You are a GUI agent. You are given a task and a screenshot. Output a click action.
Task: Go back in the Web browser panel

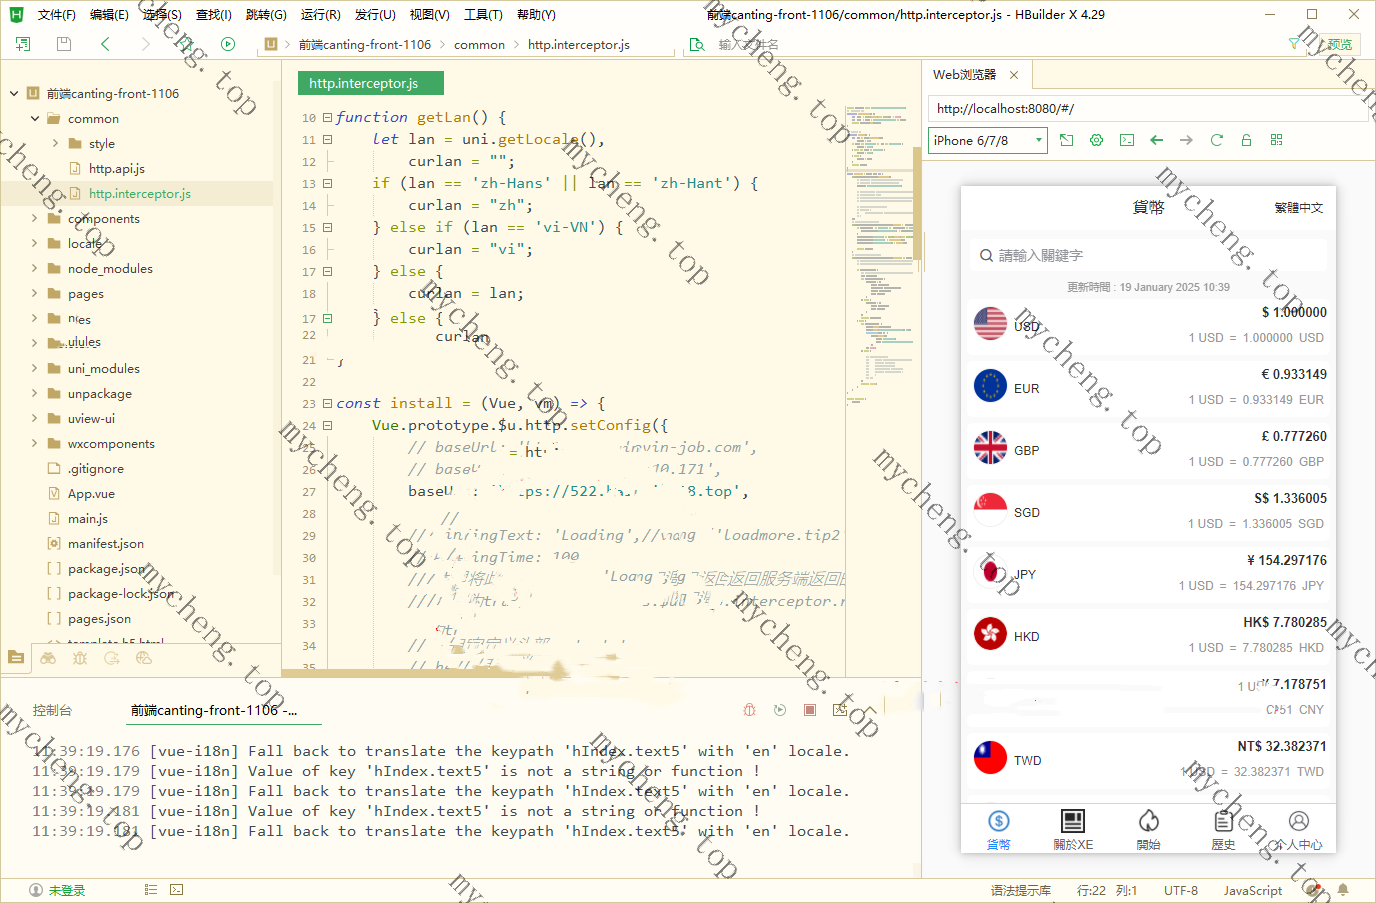[x=1157, y=140]
